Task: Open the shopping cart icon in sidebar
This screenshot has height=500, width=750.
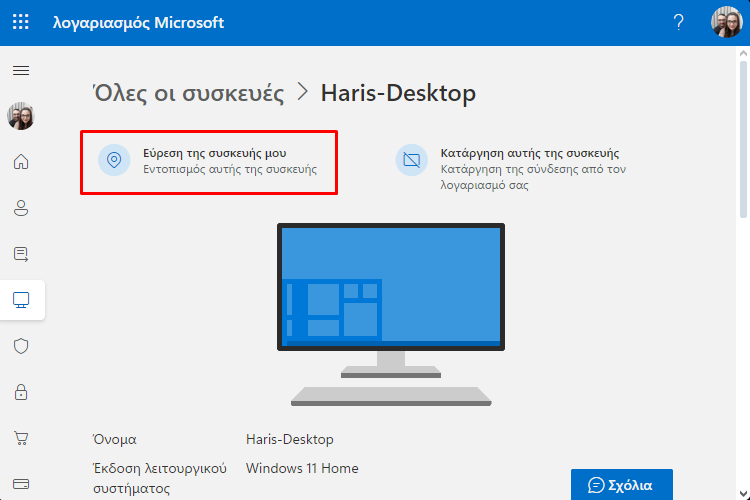Action: point(21,438)
